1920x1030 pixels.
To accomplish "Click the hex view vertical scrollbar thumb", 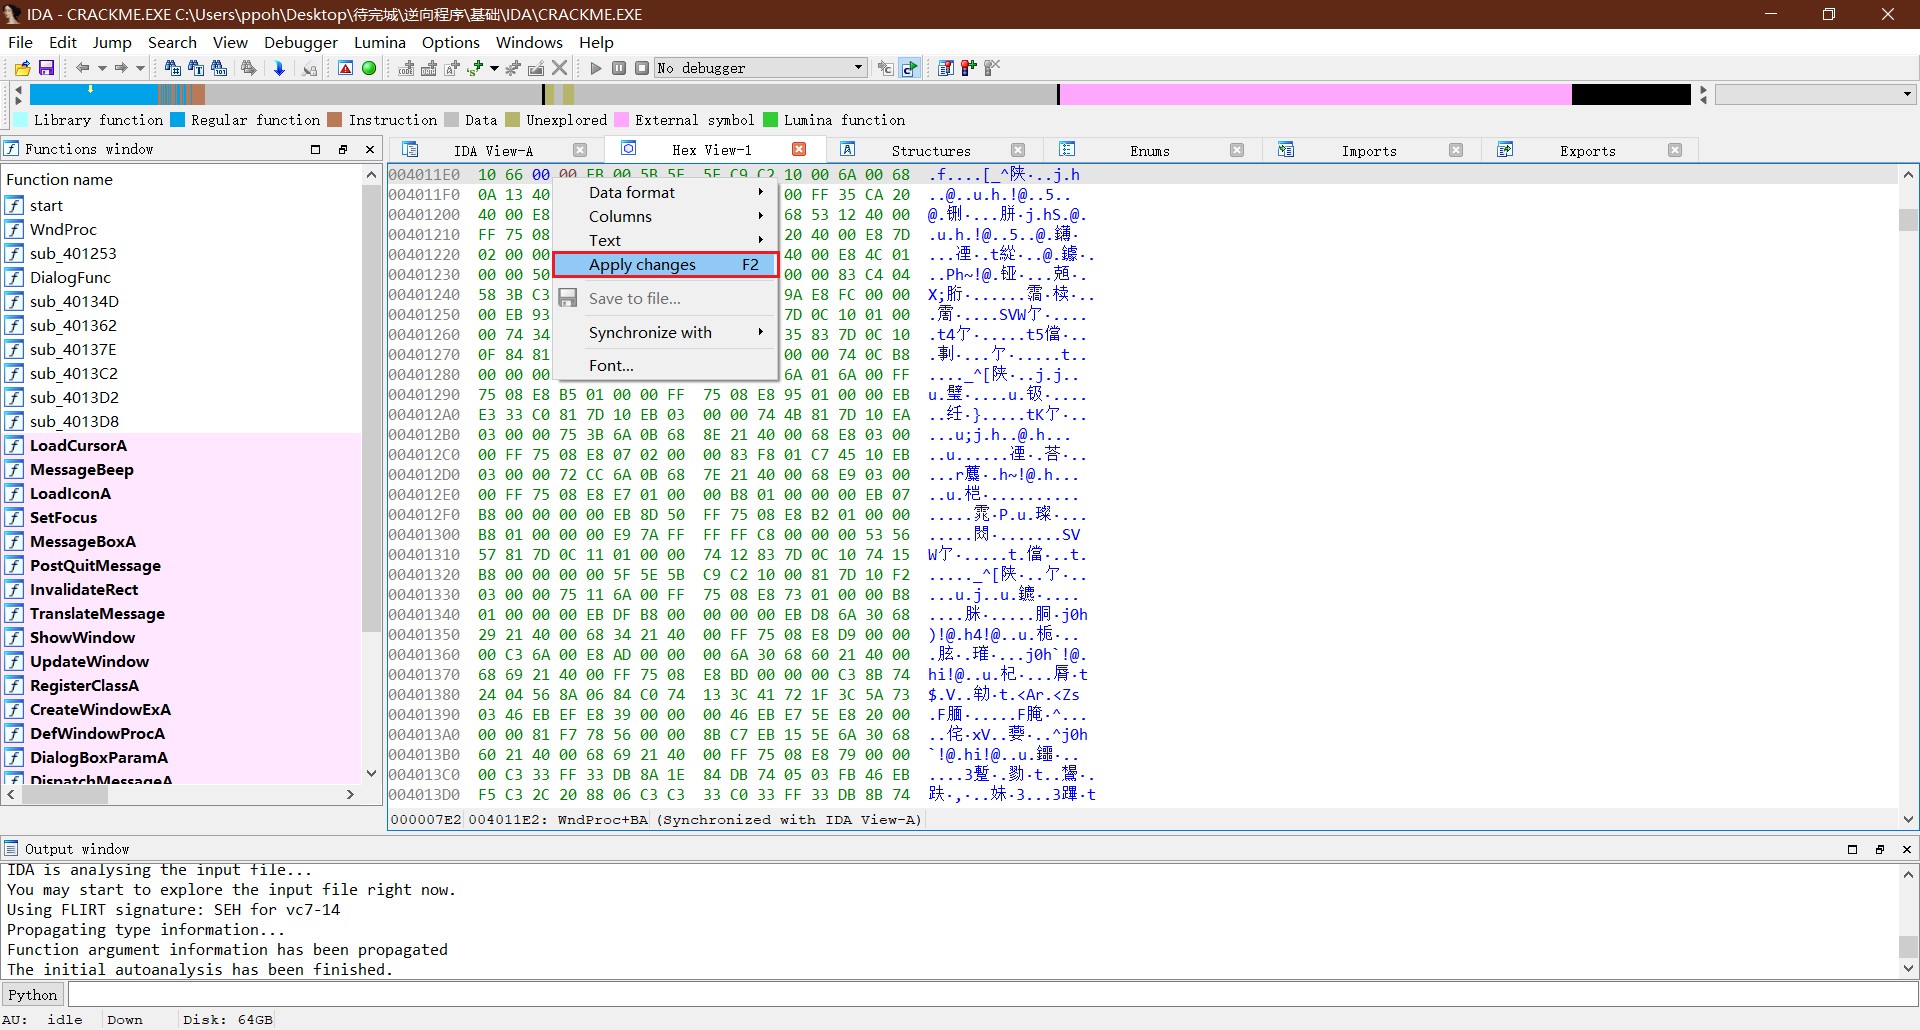I will point(1908,219).
